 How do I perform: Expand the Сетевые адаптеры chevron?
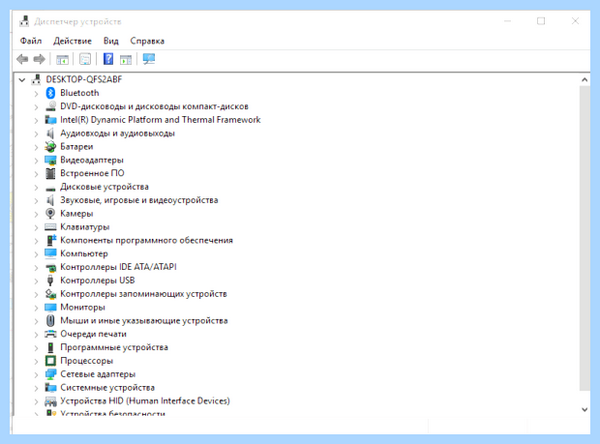pyautogui.click(x=36, y=374)
